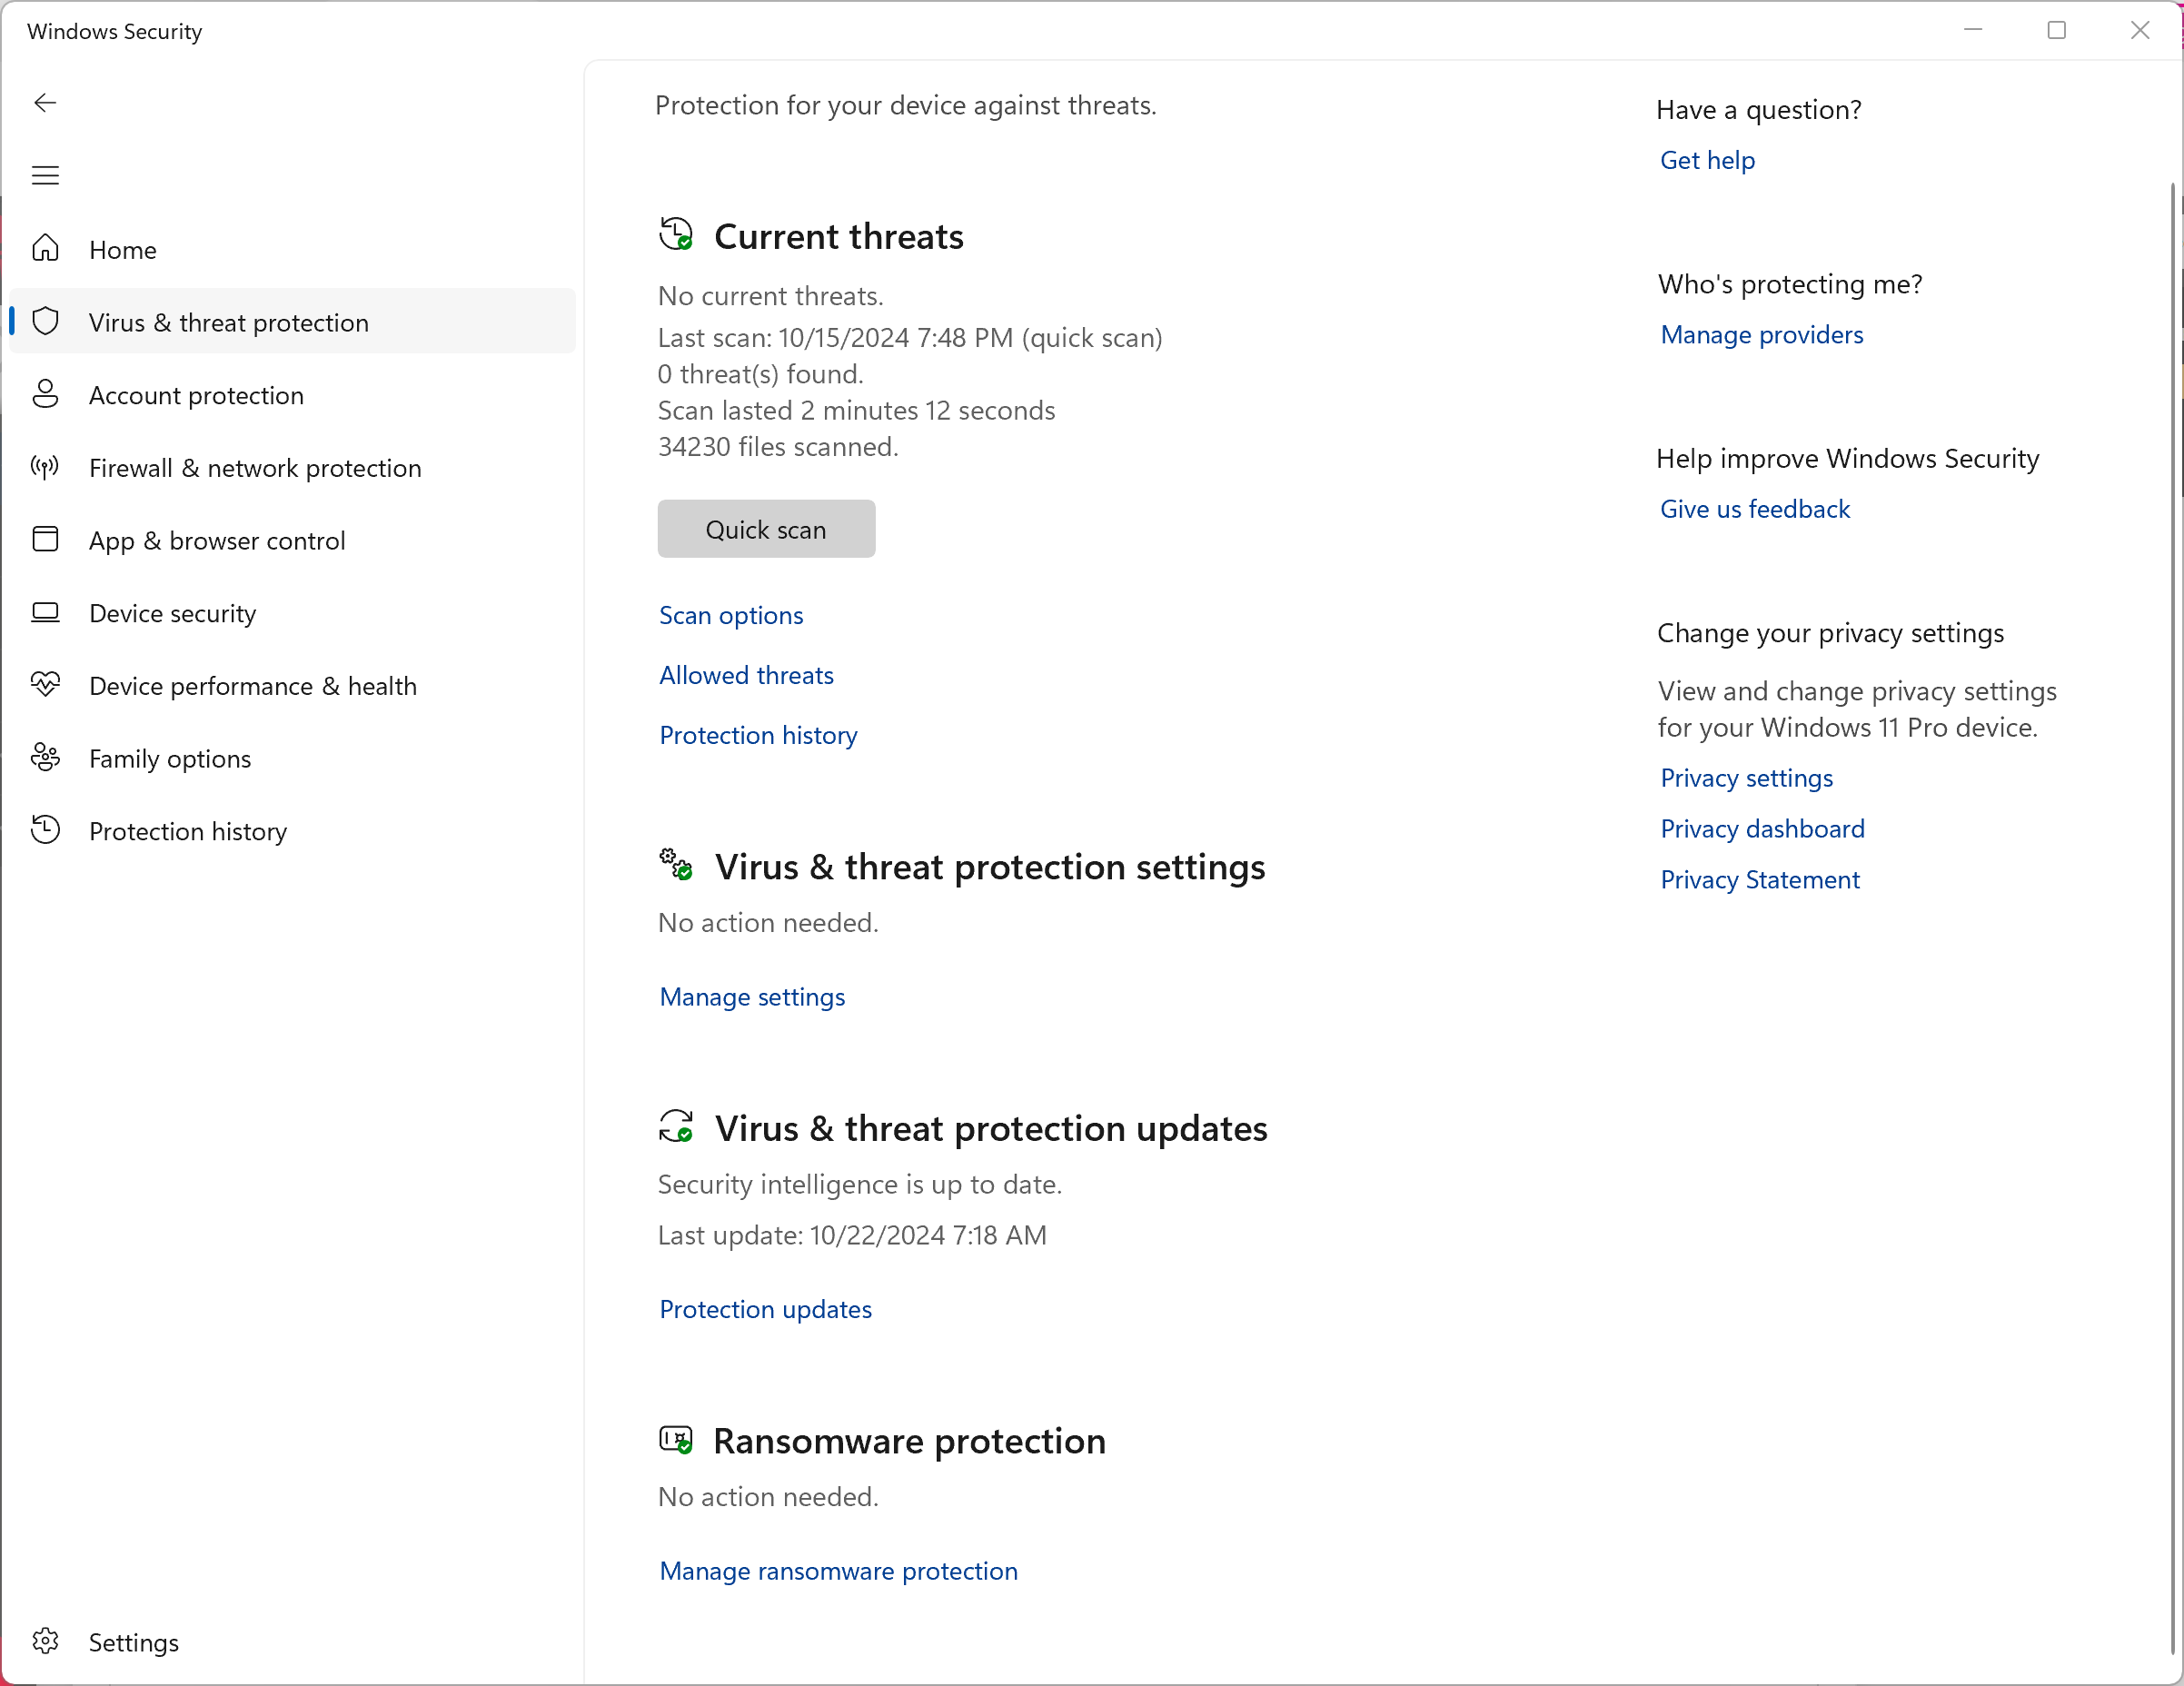
Task: Run a Quick scan
Action: 765,528
